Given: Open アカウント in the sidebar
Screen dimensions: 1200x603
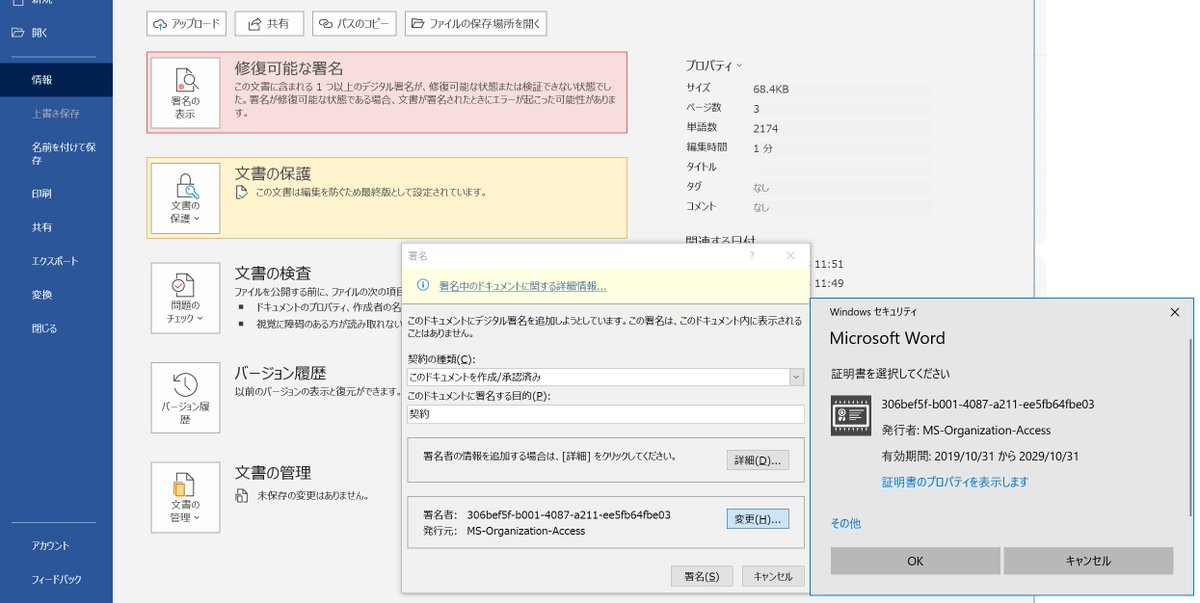Looking at the screenshot, I should 56,545.
